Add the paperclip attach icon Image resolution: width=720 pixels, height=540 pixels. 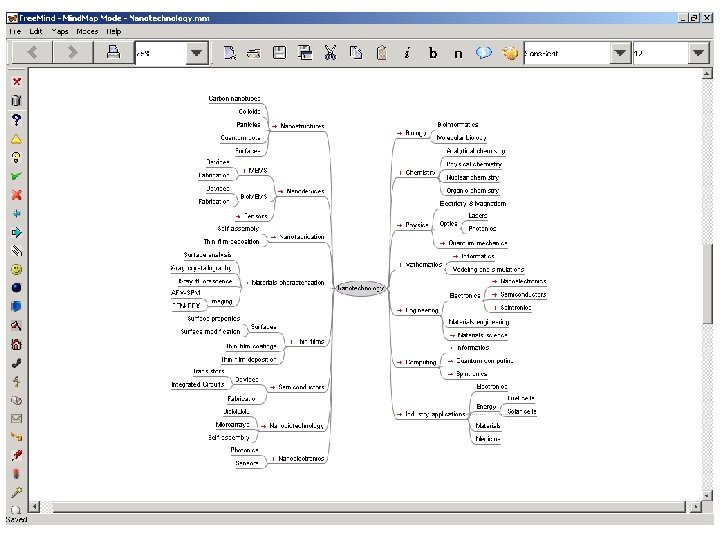17,251
